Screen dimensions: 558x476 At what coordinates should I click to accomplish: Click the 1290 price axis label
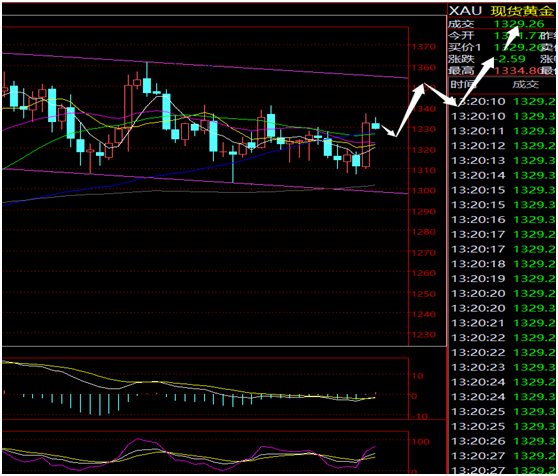pos(423,212)
